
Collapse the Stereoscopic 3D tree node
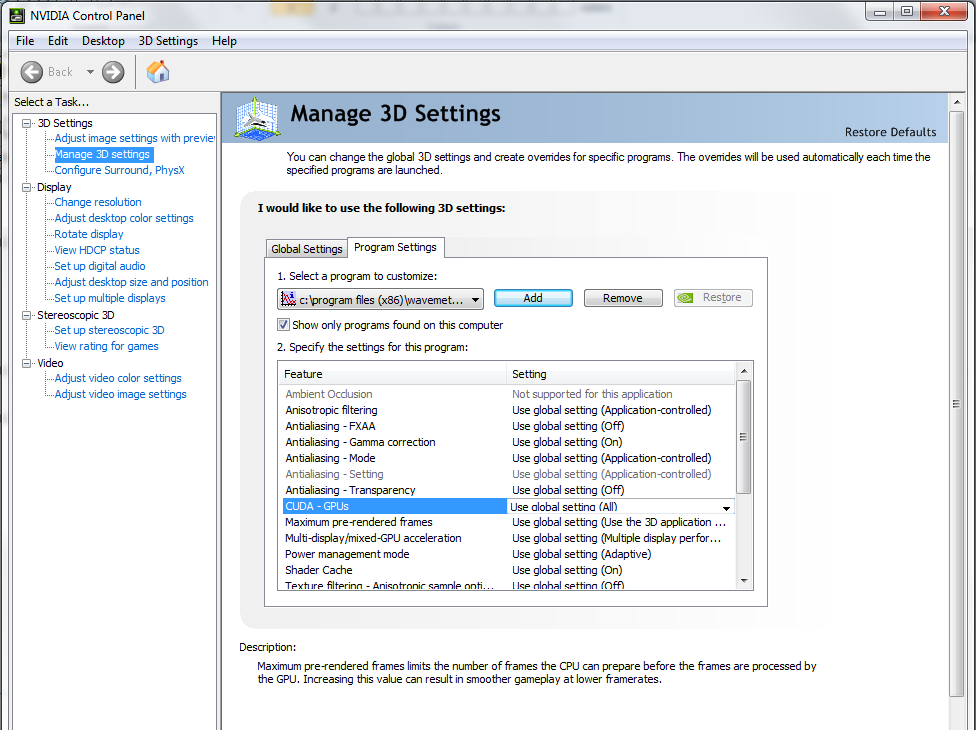tap(27, 316)
